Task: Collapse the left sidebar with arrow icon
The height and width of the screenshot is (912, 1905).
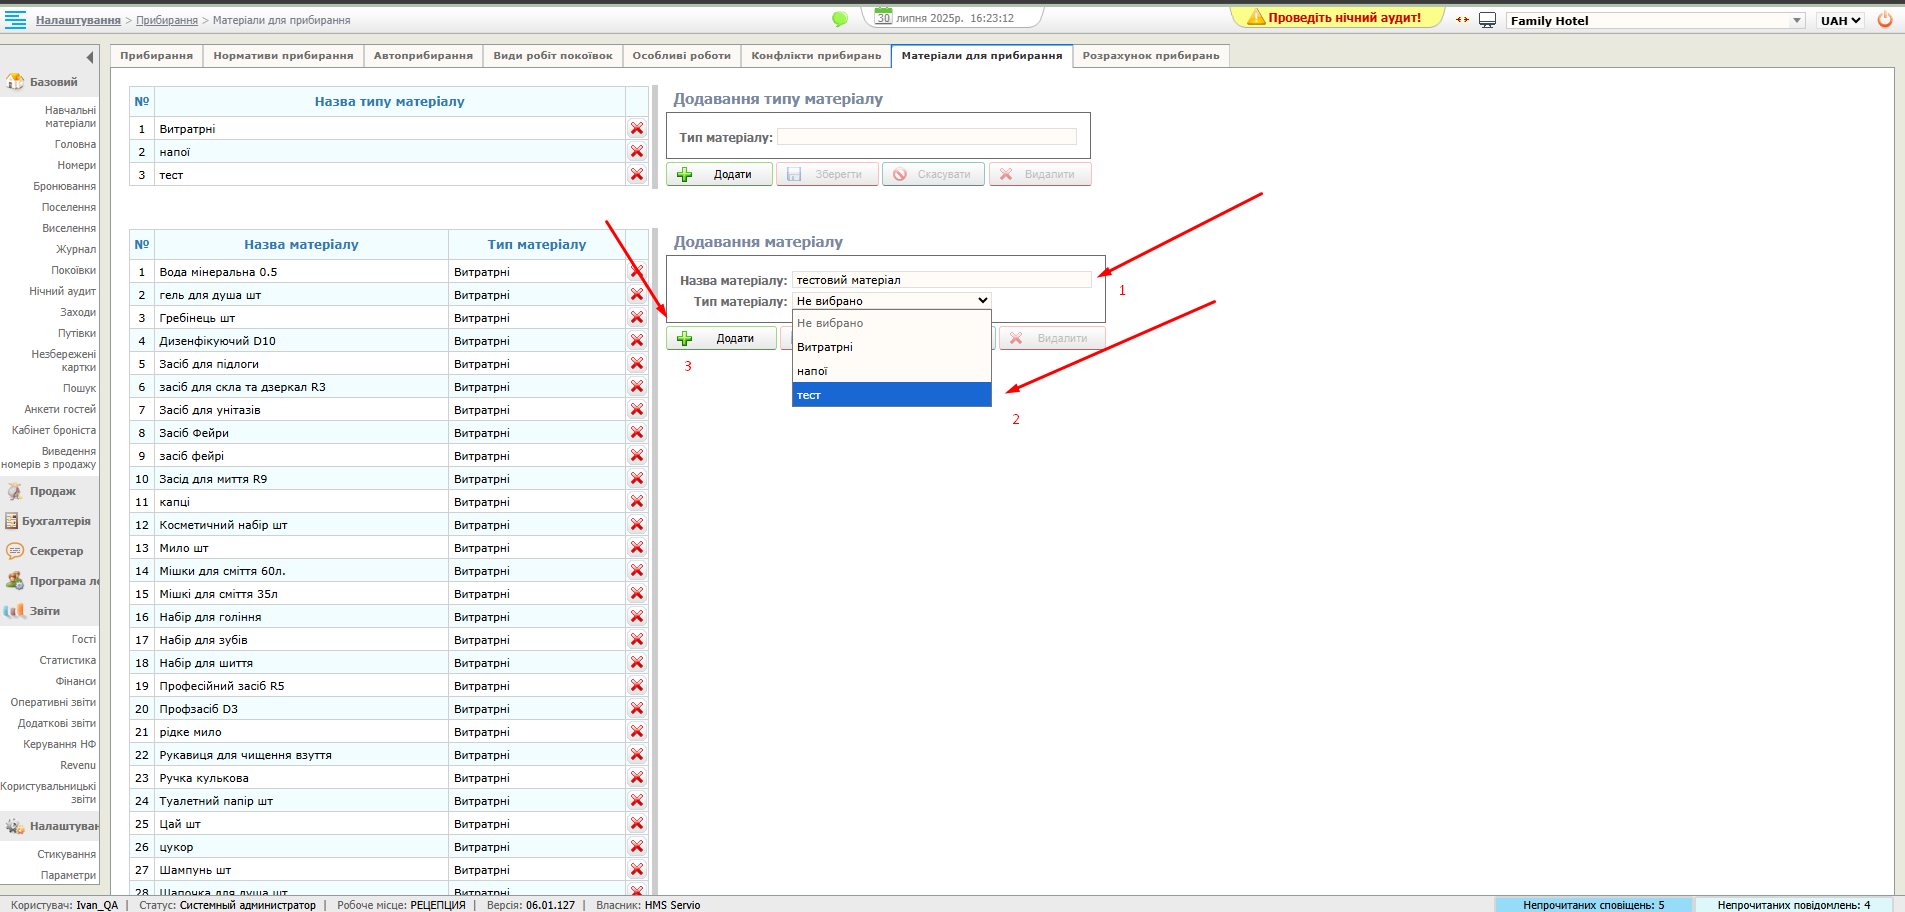Action: 90,57
